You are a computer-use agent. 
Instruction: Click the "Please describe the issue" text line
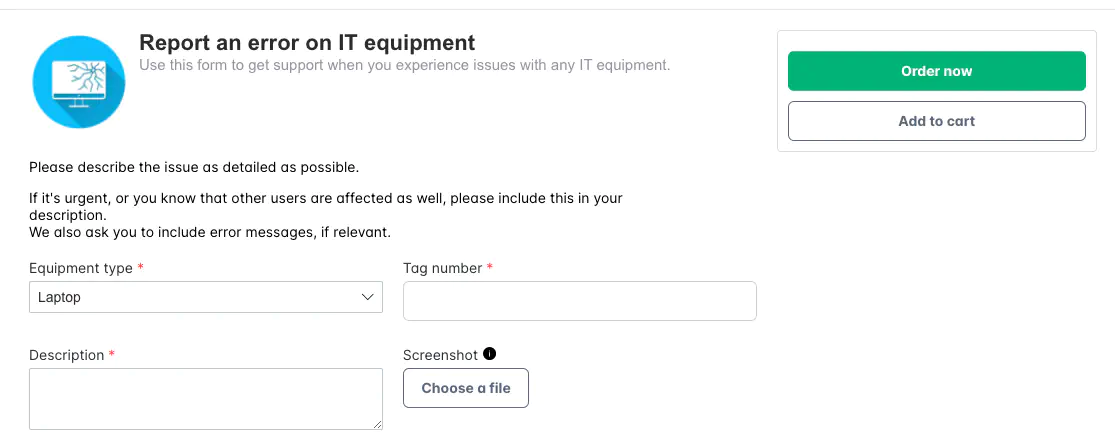[x=194, y=169]
